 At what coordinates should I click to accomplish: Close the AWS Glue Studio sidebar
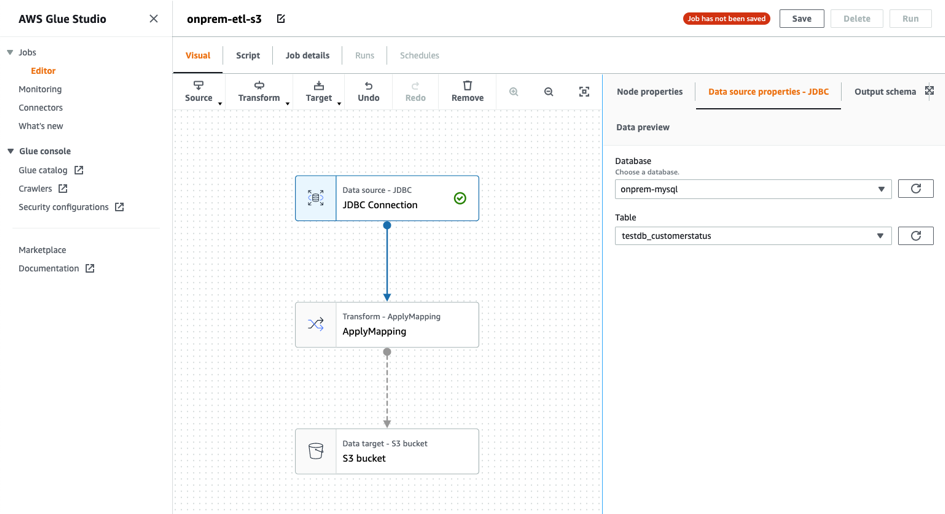[x=154, y=19]
